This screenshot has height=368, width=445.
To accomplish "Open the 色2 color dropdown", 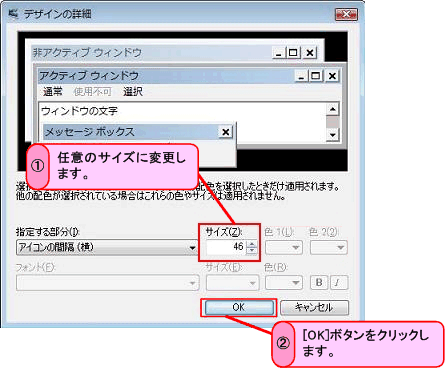I will 329,247.
